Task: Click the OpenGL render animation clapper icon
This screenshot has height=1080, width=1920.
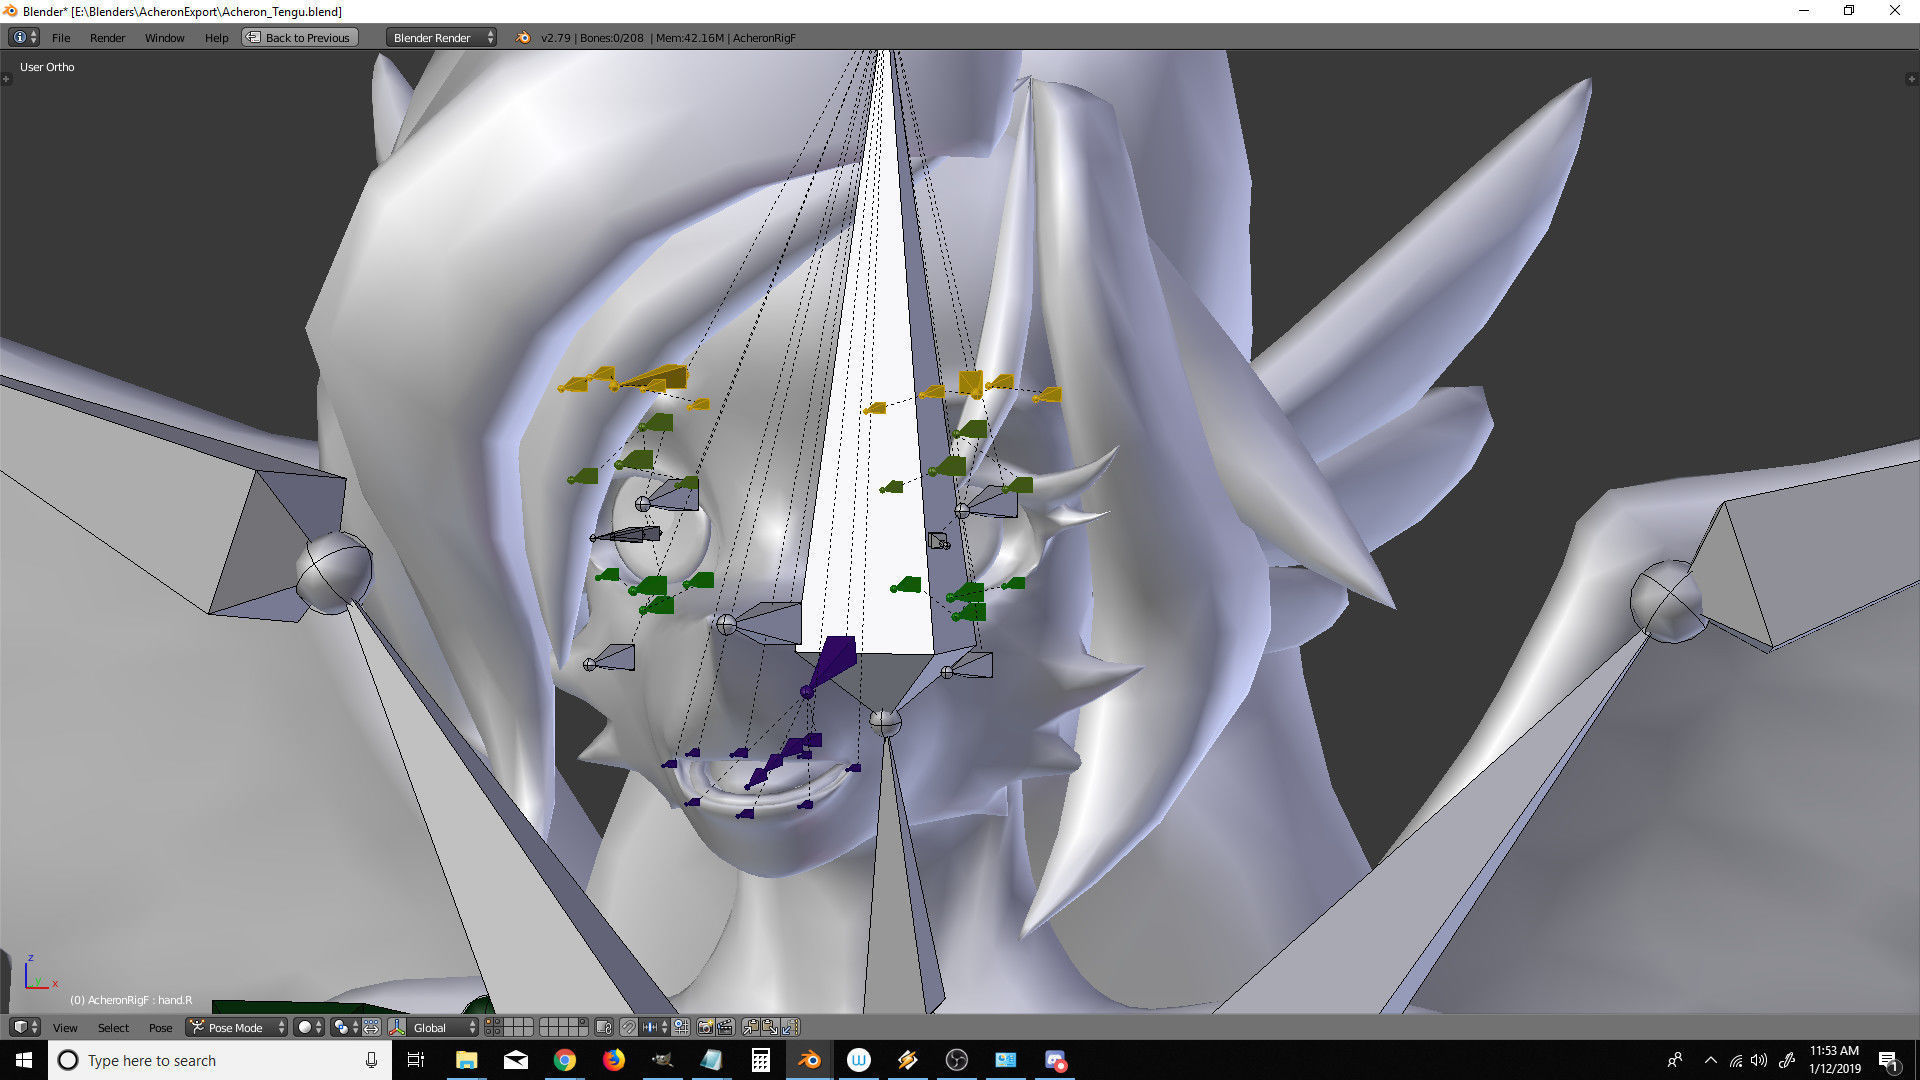Action: (725, 1027)
